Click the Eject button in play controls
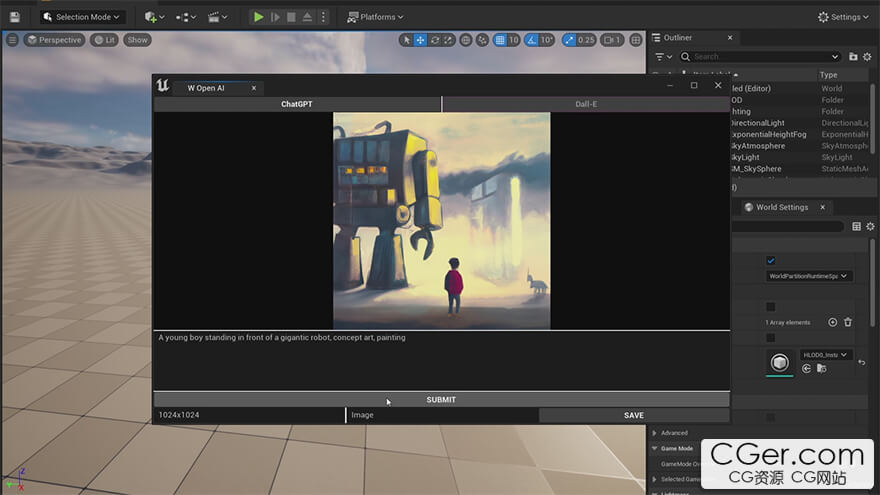880x495 pixels. coord(307,17)
